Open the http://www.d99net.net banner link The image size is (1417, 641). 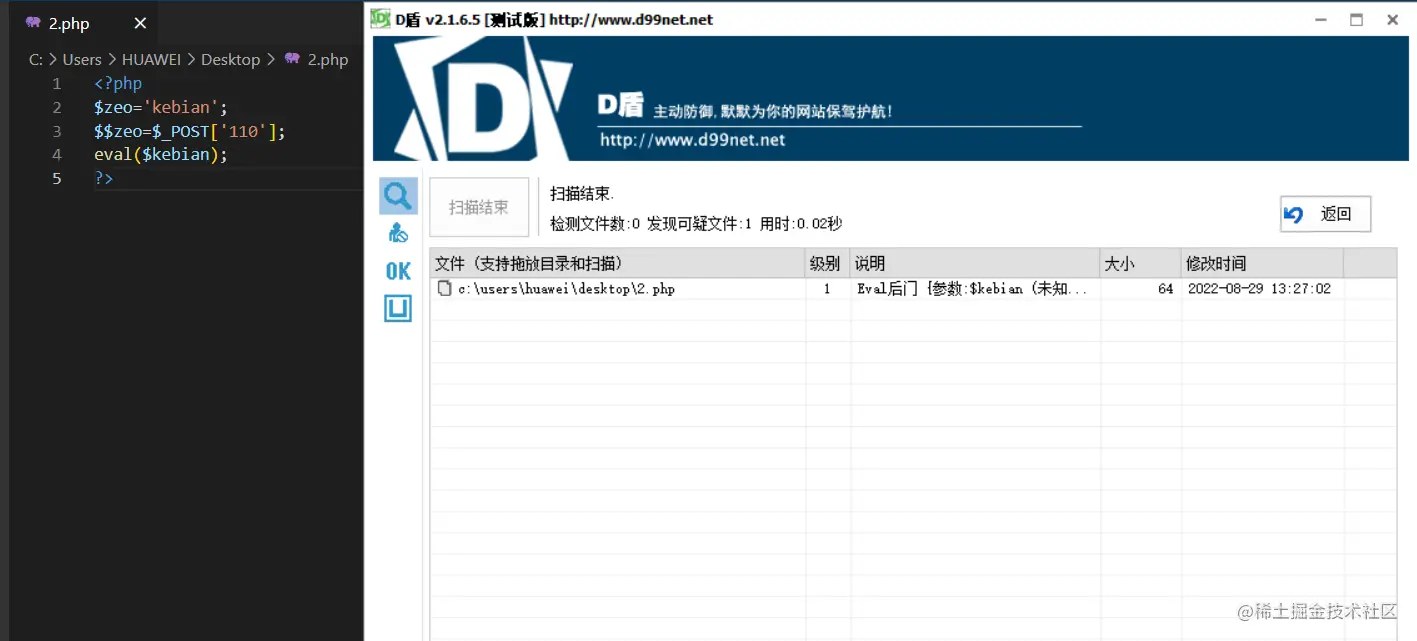692,140
